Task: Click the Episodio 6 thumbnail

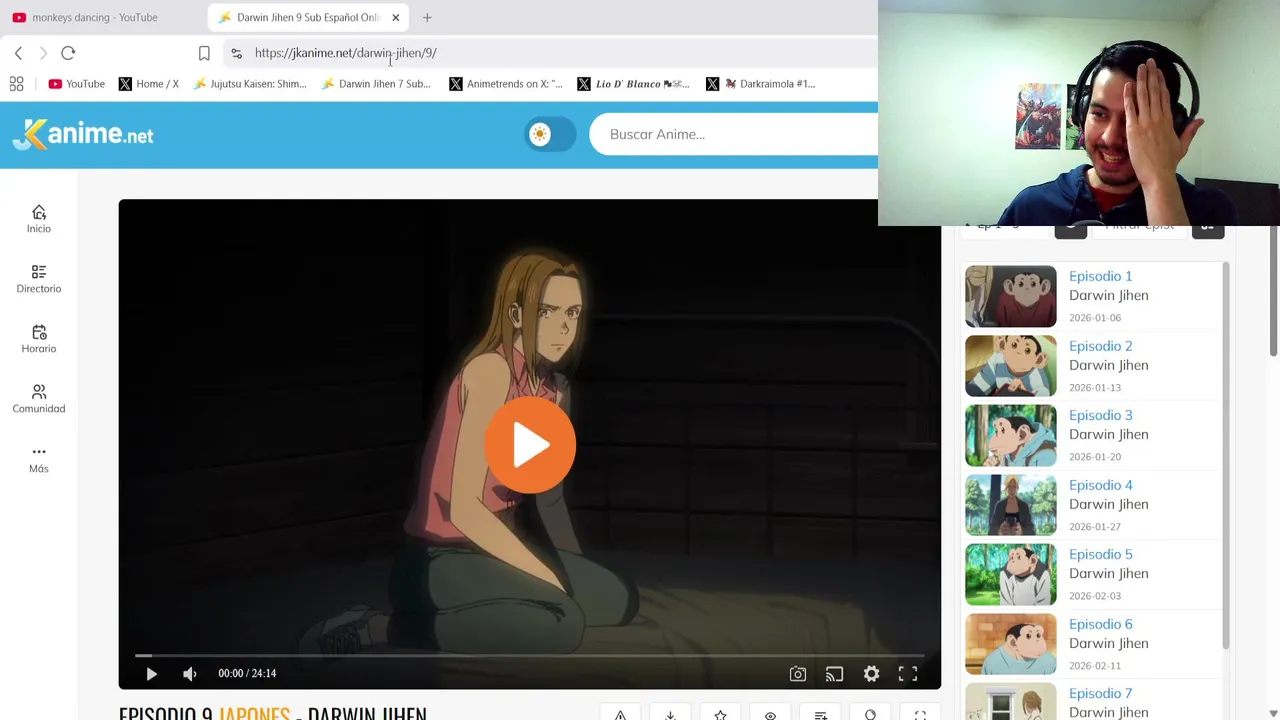Action: (1010, 644)
